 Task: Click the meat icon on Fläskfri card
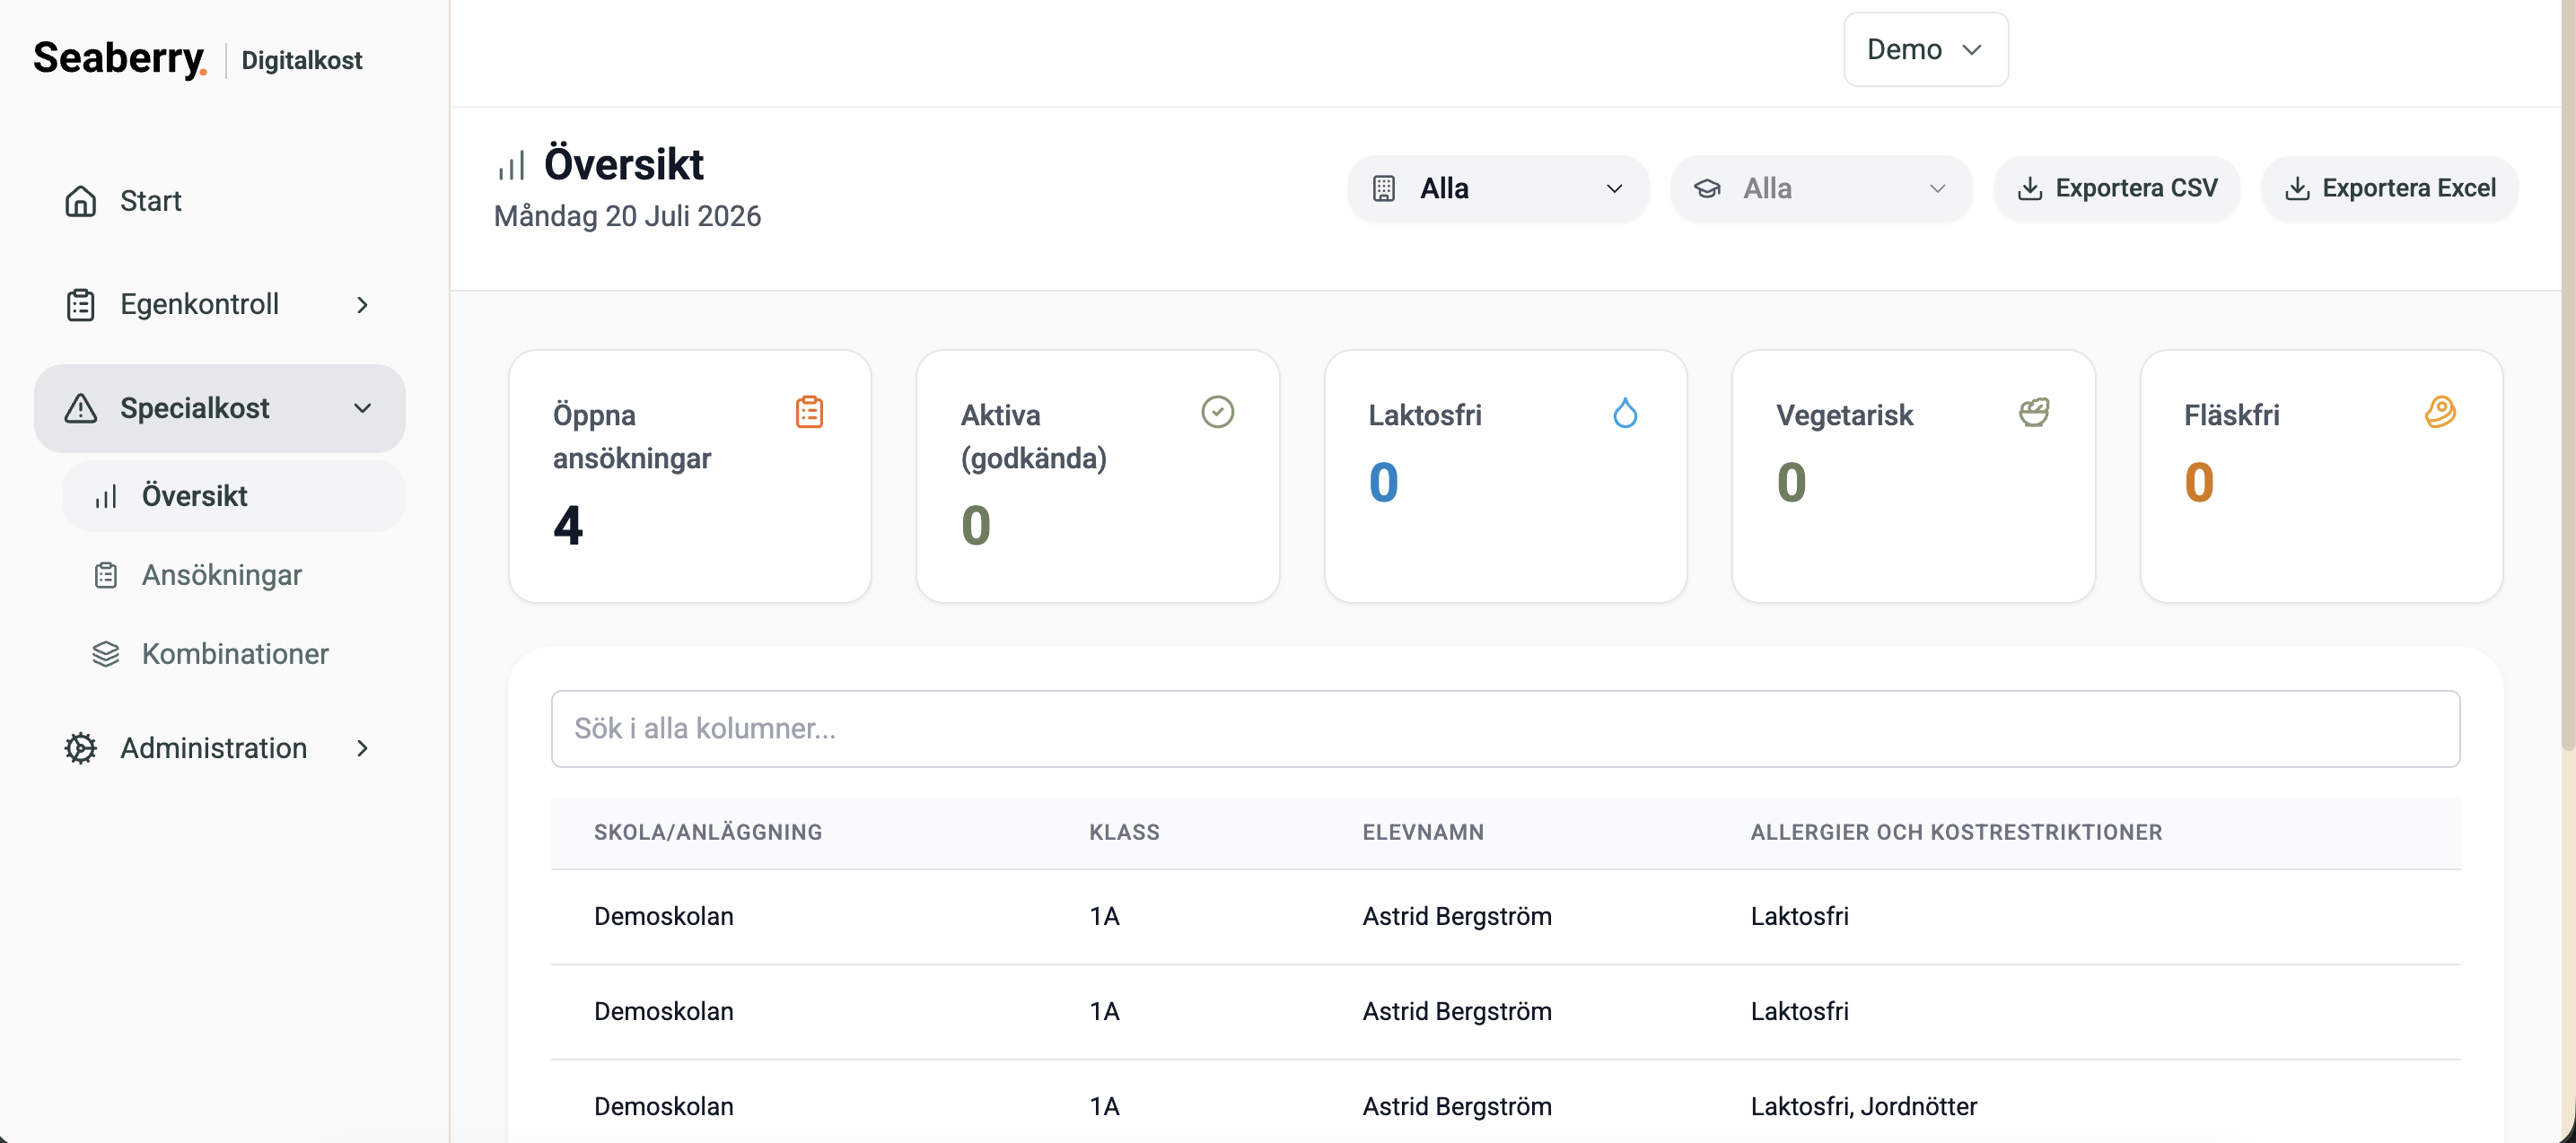point(2441,412)
